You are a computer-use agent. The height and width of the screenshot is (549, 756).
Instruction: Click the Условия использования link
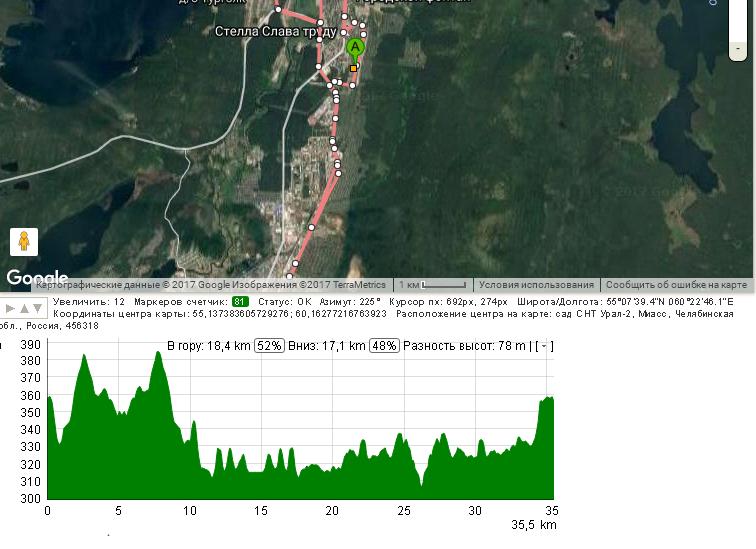[536, 285]
